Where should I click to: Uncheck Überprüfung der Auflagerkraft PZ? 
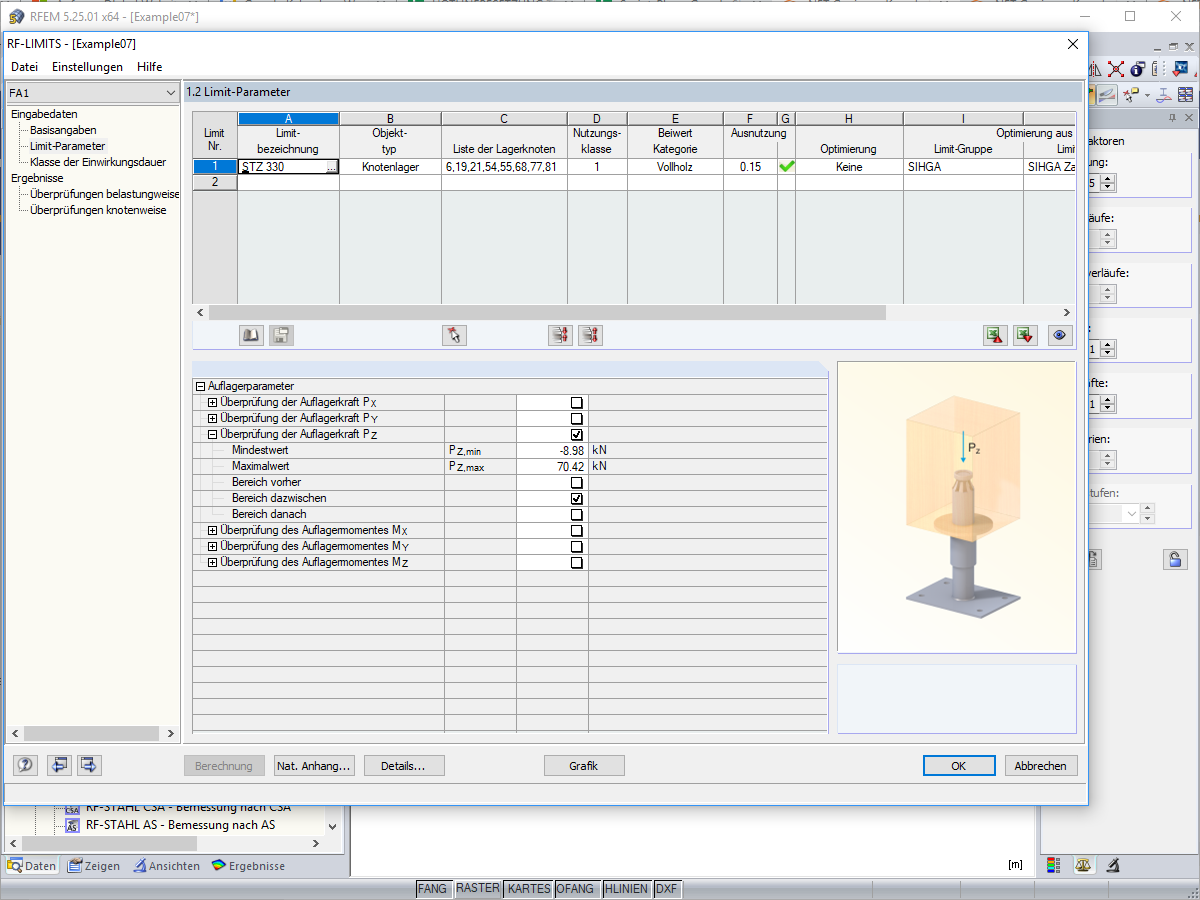point(575,434)
